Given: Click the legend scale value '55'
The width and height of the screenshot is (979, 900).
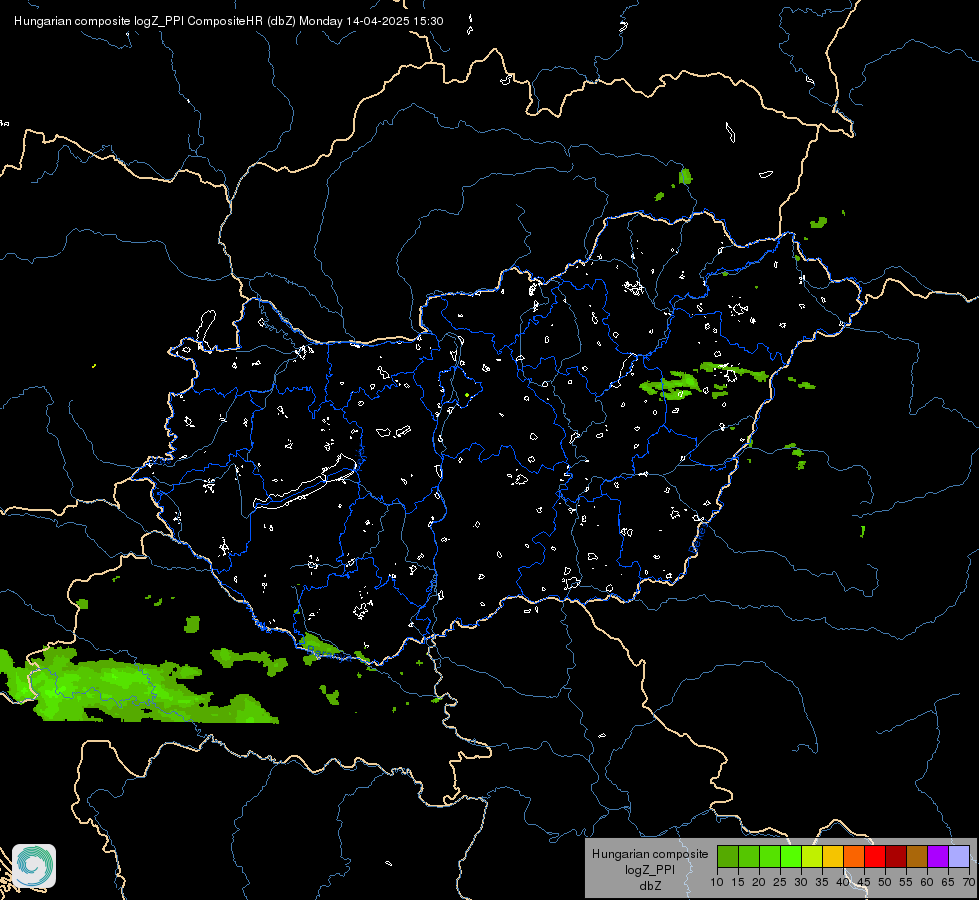Looking at the screenshot, I should tap(906, 882).
